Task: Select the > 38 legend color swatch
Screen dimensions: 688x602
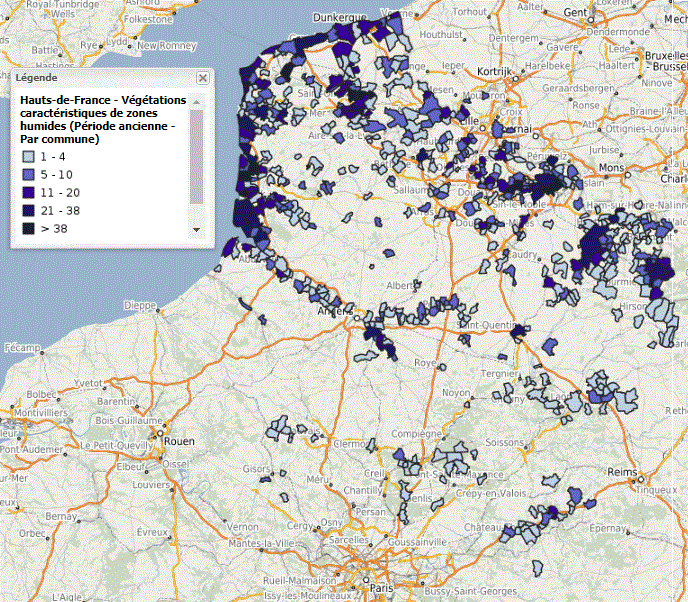Action: tap(30, 228)
